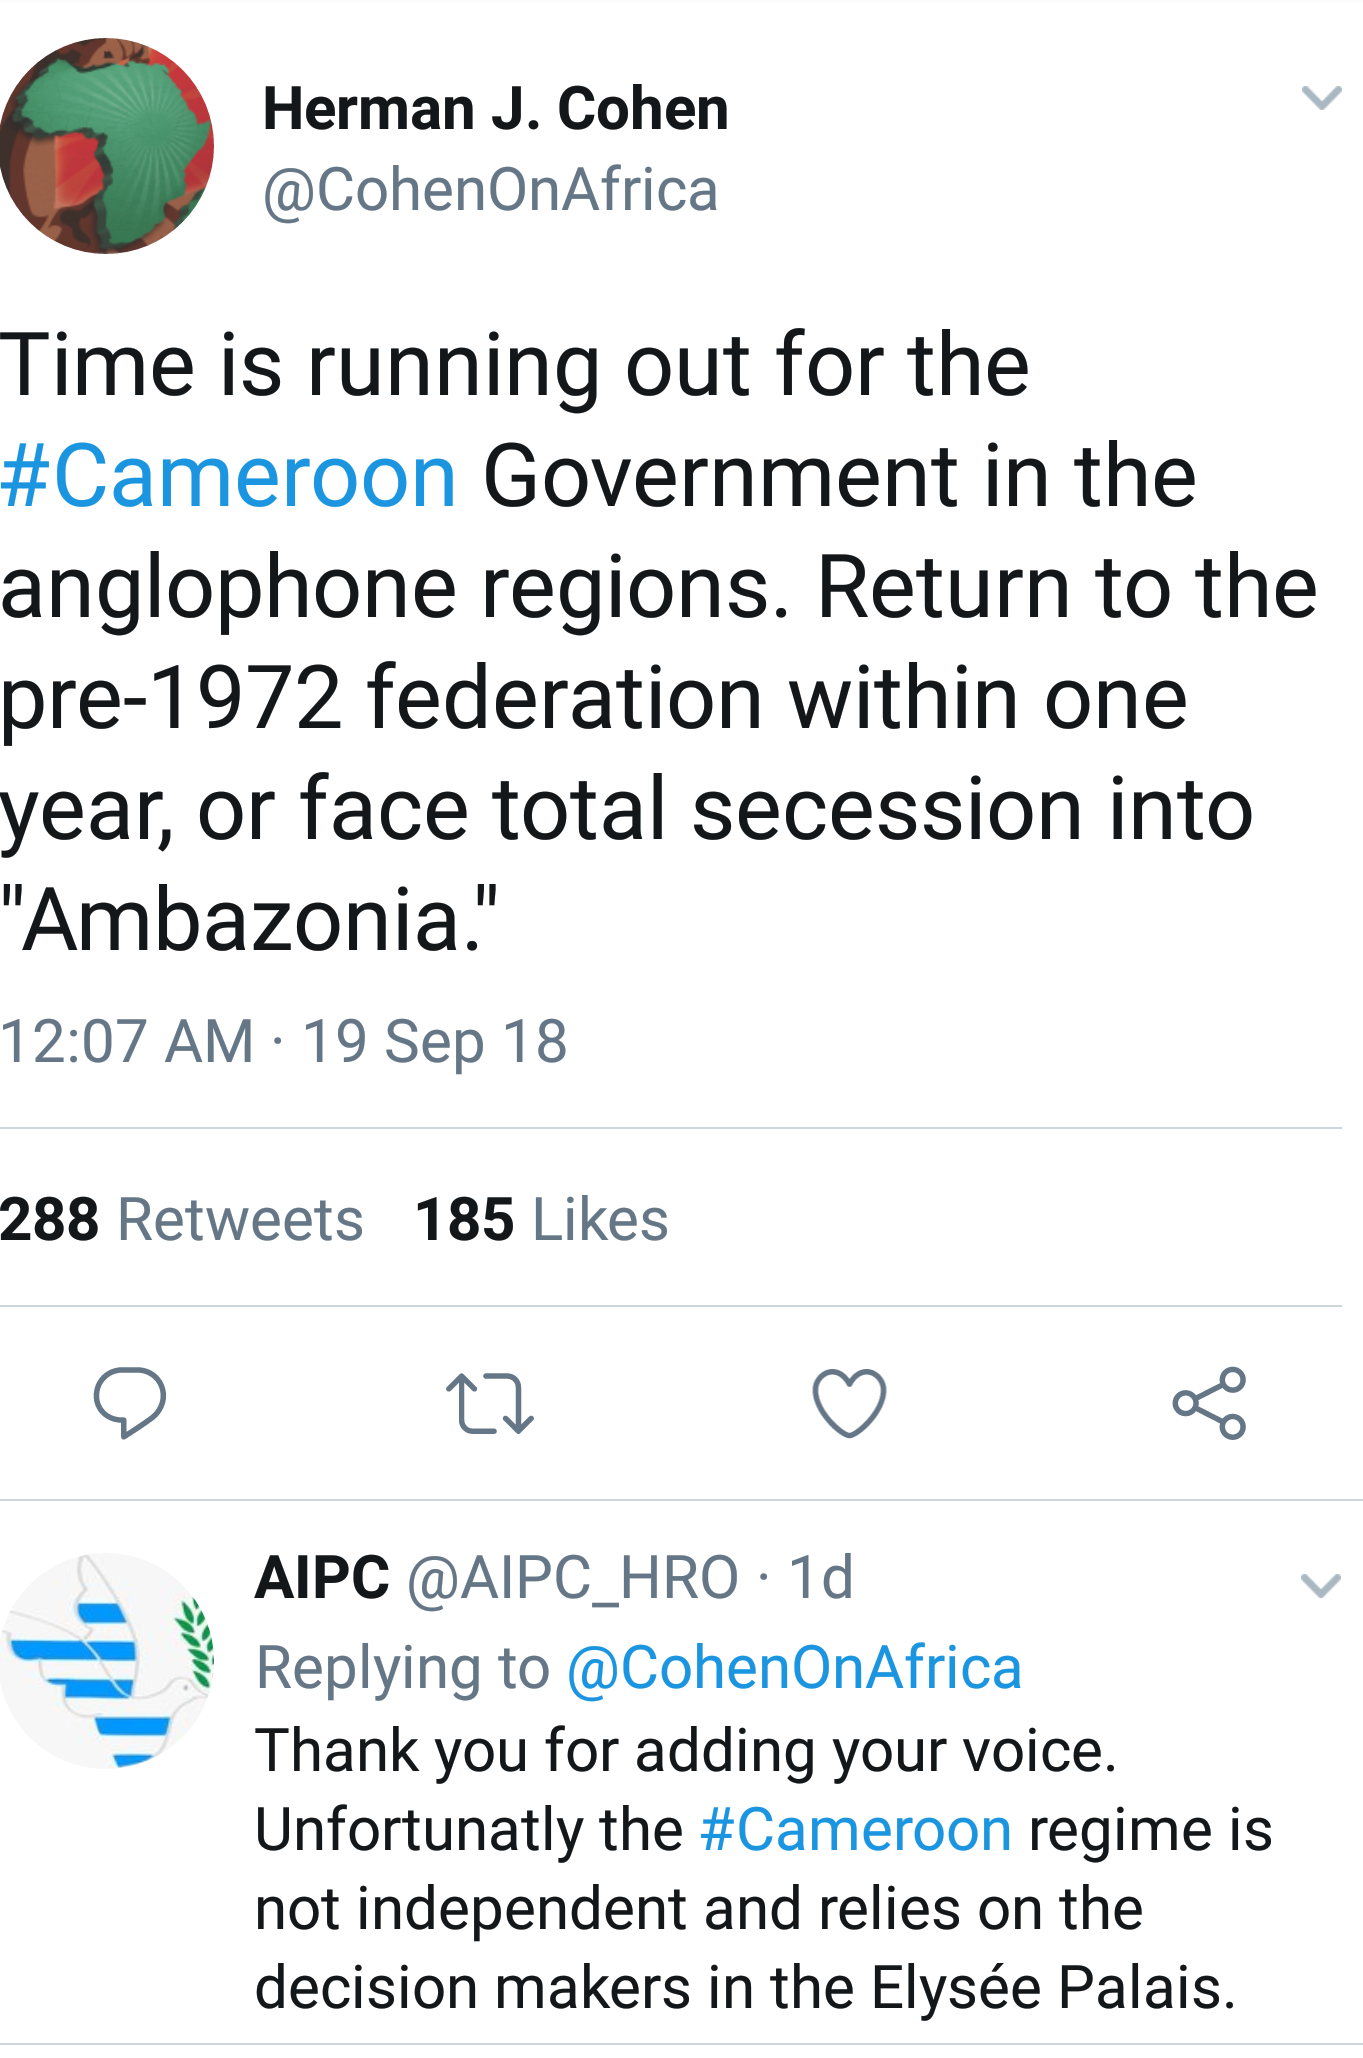The image size is (1363, 2058).
Task: Tap @CohenOnAfrica mention in reply
Action: [x=794, y=1667]
